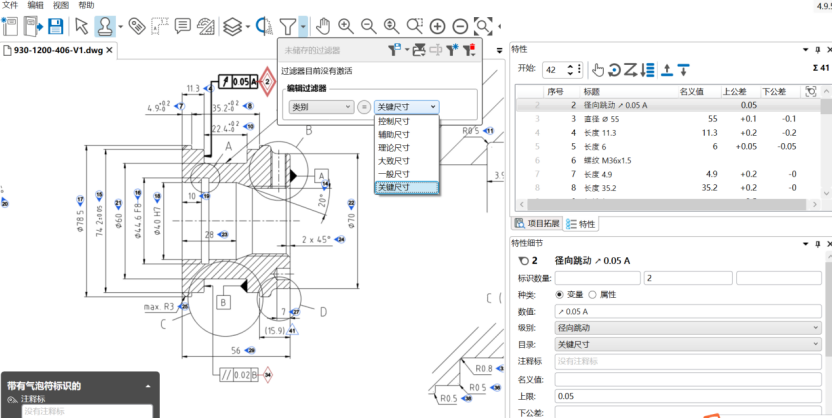Select the stamp tool icon
The image size is (832, 418).
point(104,25)
